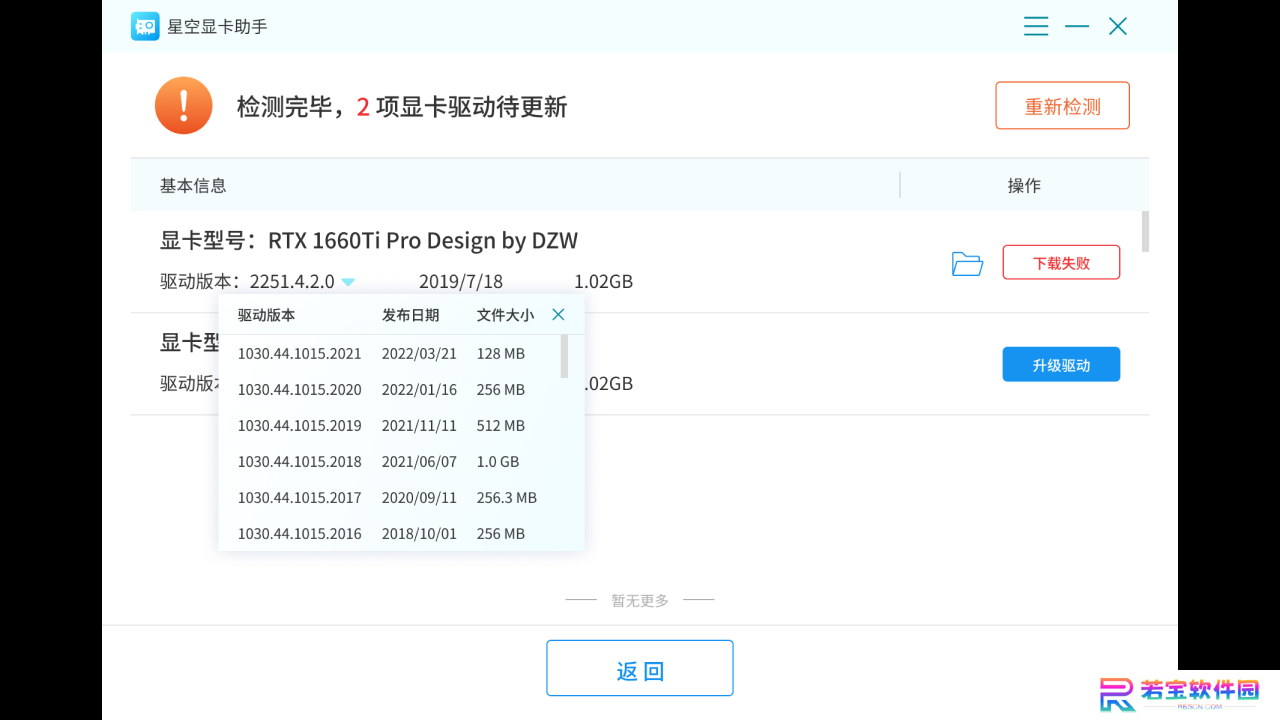Click the orange warning exclamation icon
The height and width of the screenshot is (720, 1280).
[184, 105]
